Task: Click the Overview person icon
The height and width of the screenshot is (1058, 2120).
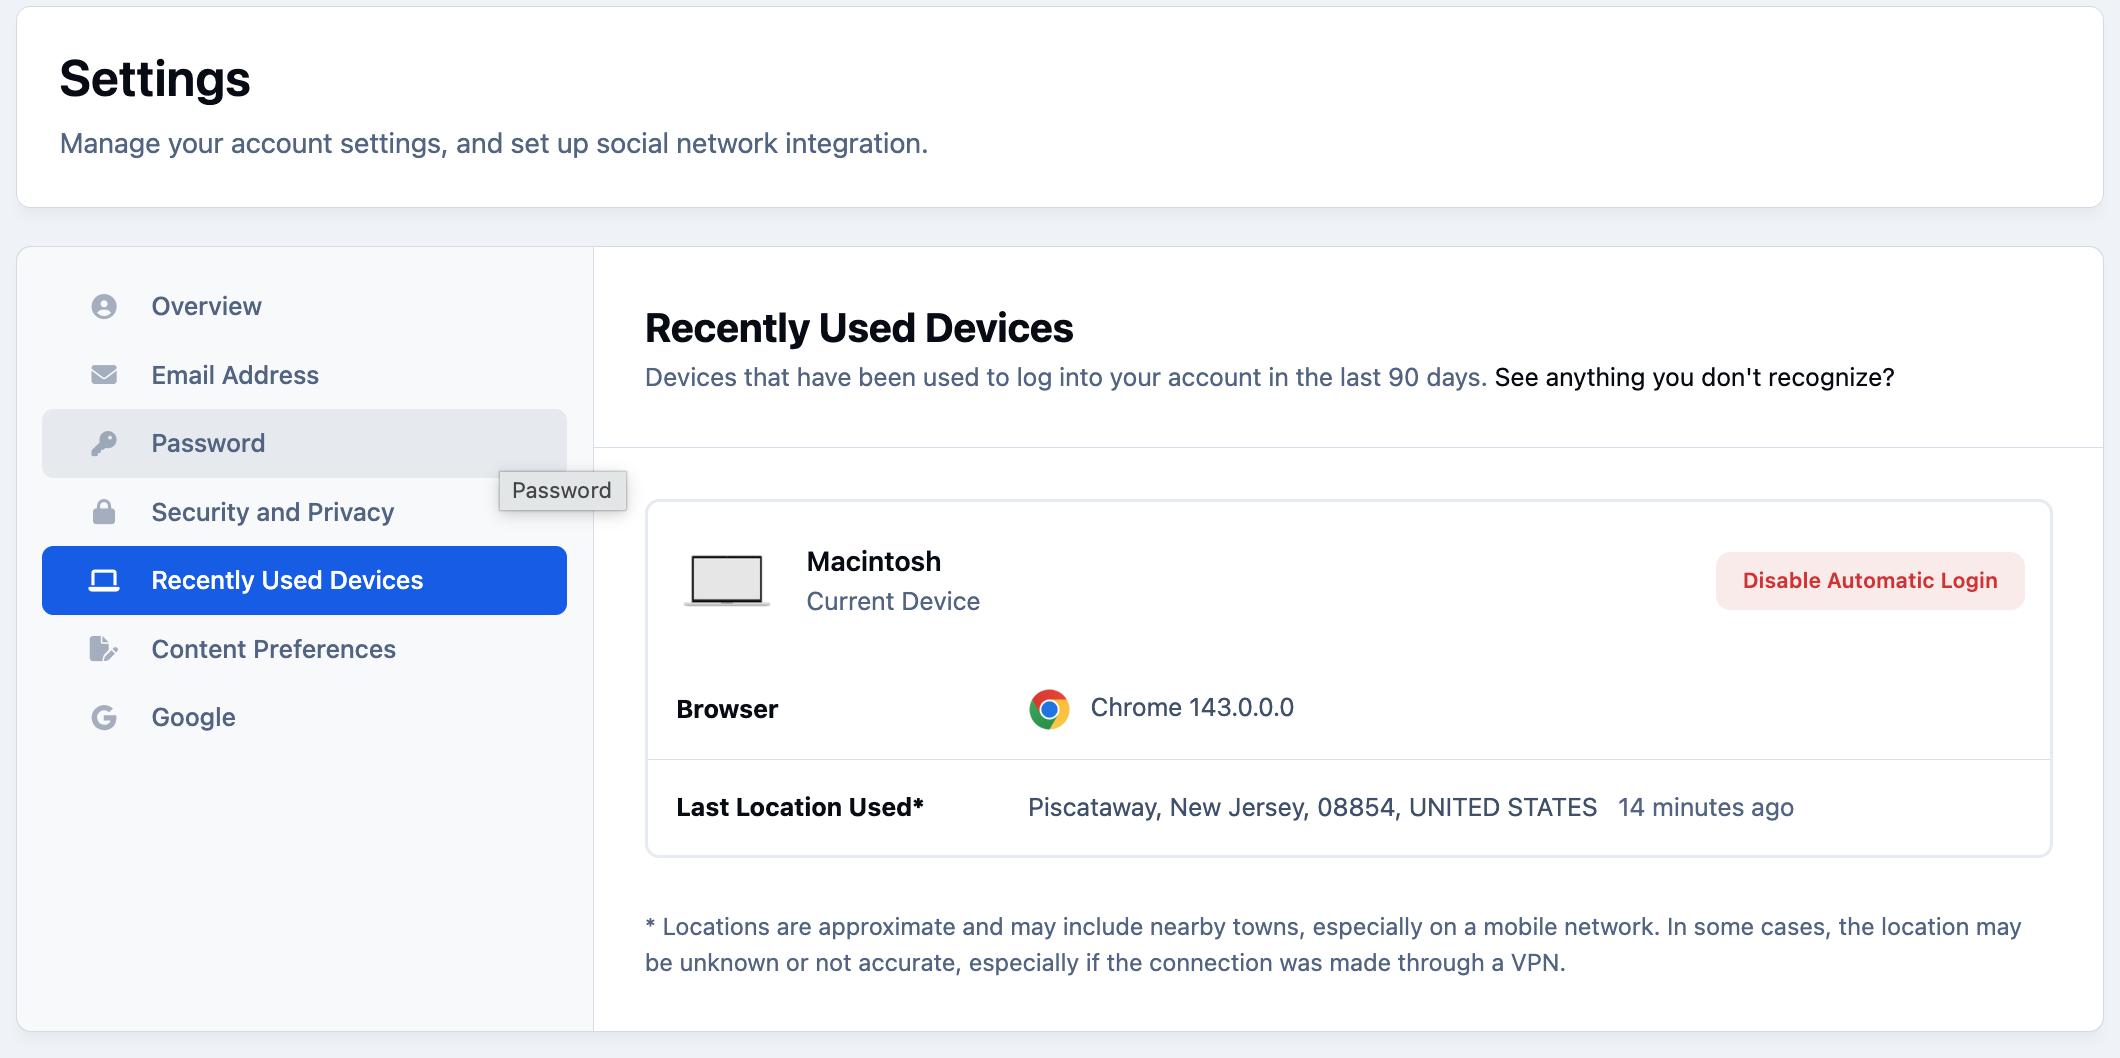Action: (x=104, y=306)
